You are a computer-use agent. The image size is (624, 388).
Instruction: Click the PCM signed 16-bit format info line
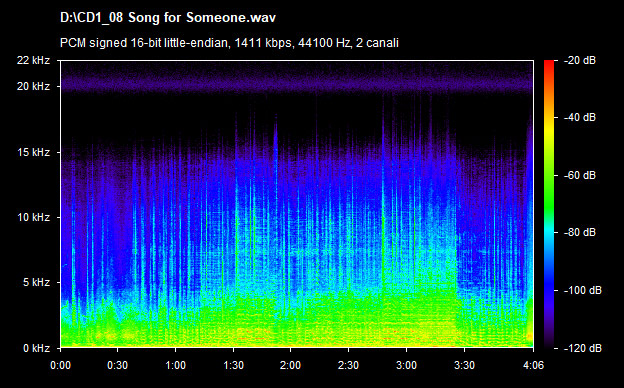[229, 43]
